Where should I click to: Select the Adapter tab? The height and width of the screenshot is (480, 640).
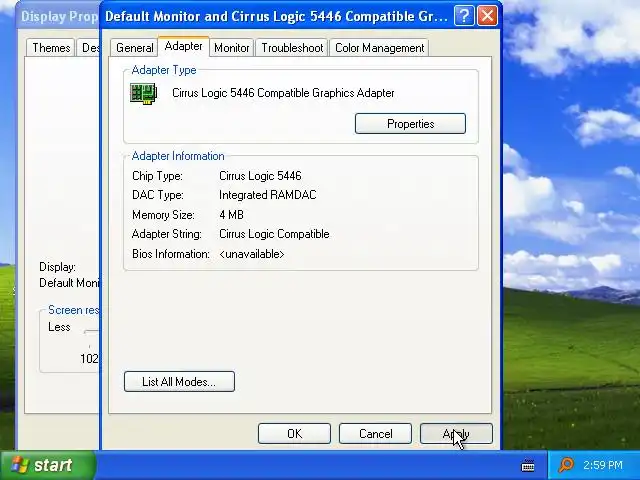tap(183, 46)
